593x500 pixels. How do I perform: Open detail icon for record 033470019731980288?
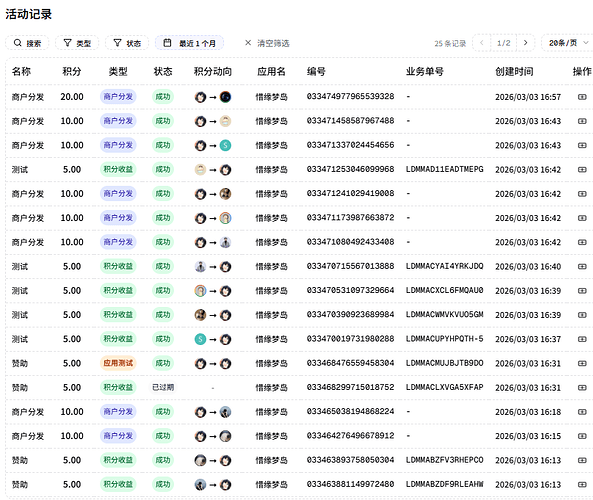(582, 339)
